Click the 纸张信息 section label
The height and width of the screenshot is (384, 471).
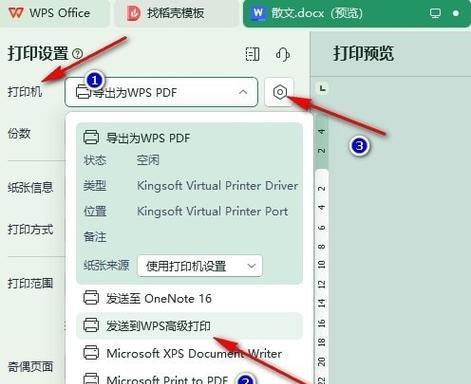click(x=30, y=187)
